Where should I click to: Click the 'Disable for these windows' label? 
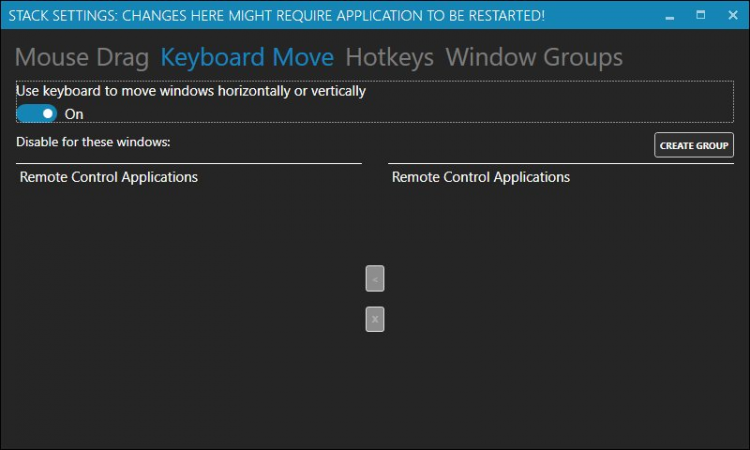[94, 142]
